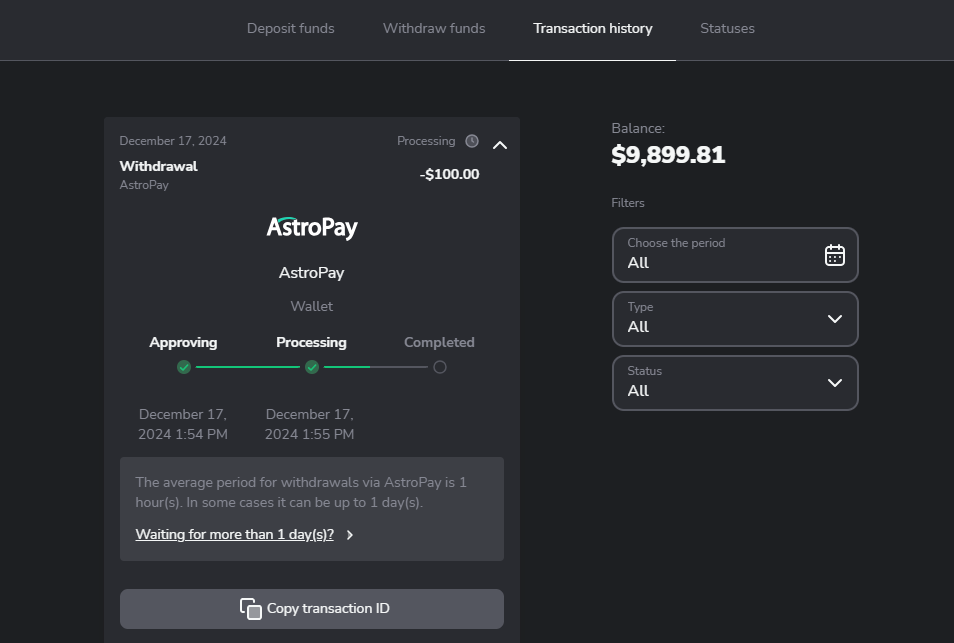Image resolution: width=954 pixels, height=643 pixels.
Task: Expand the Status filter dropdown
Action: click(x=735, y=383)
